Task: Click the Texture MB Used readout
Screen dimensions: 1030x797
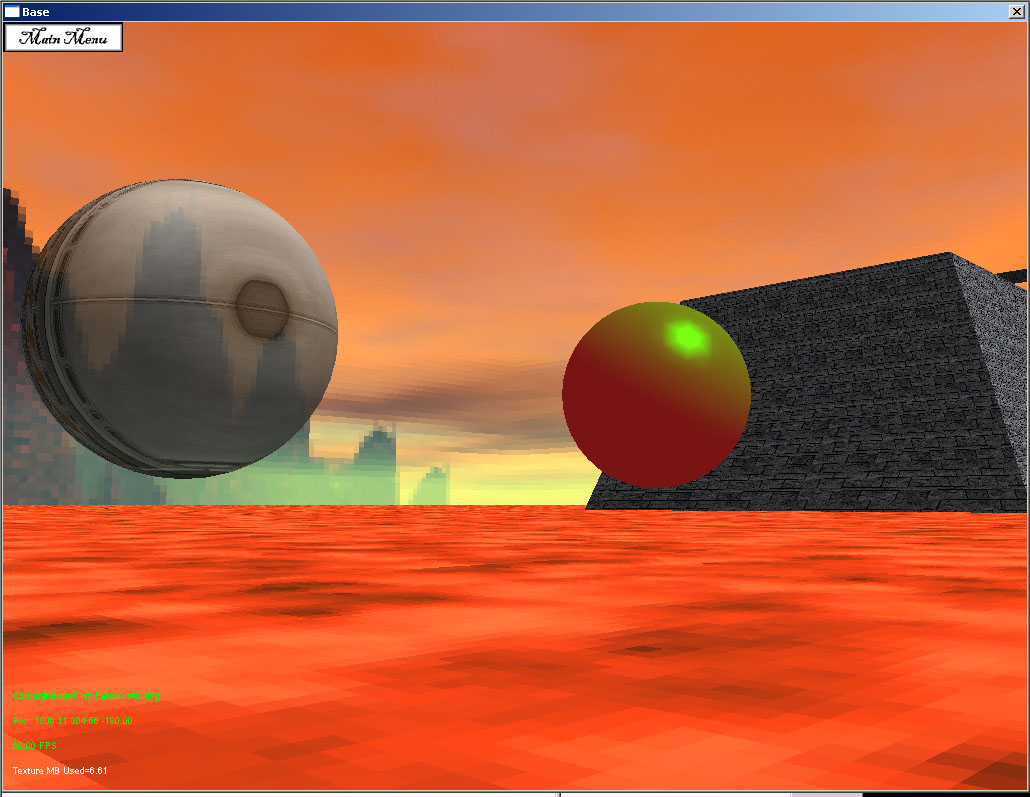Action: tap(60, 771)
